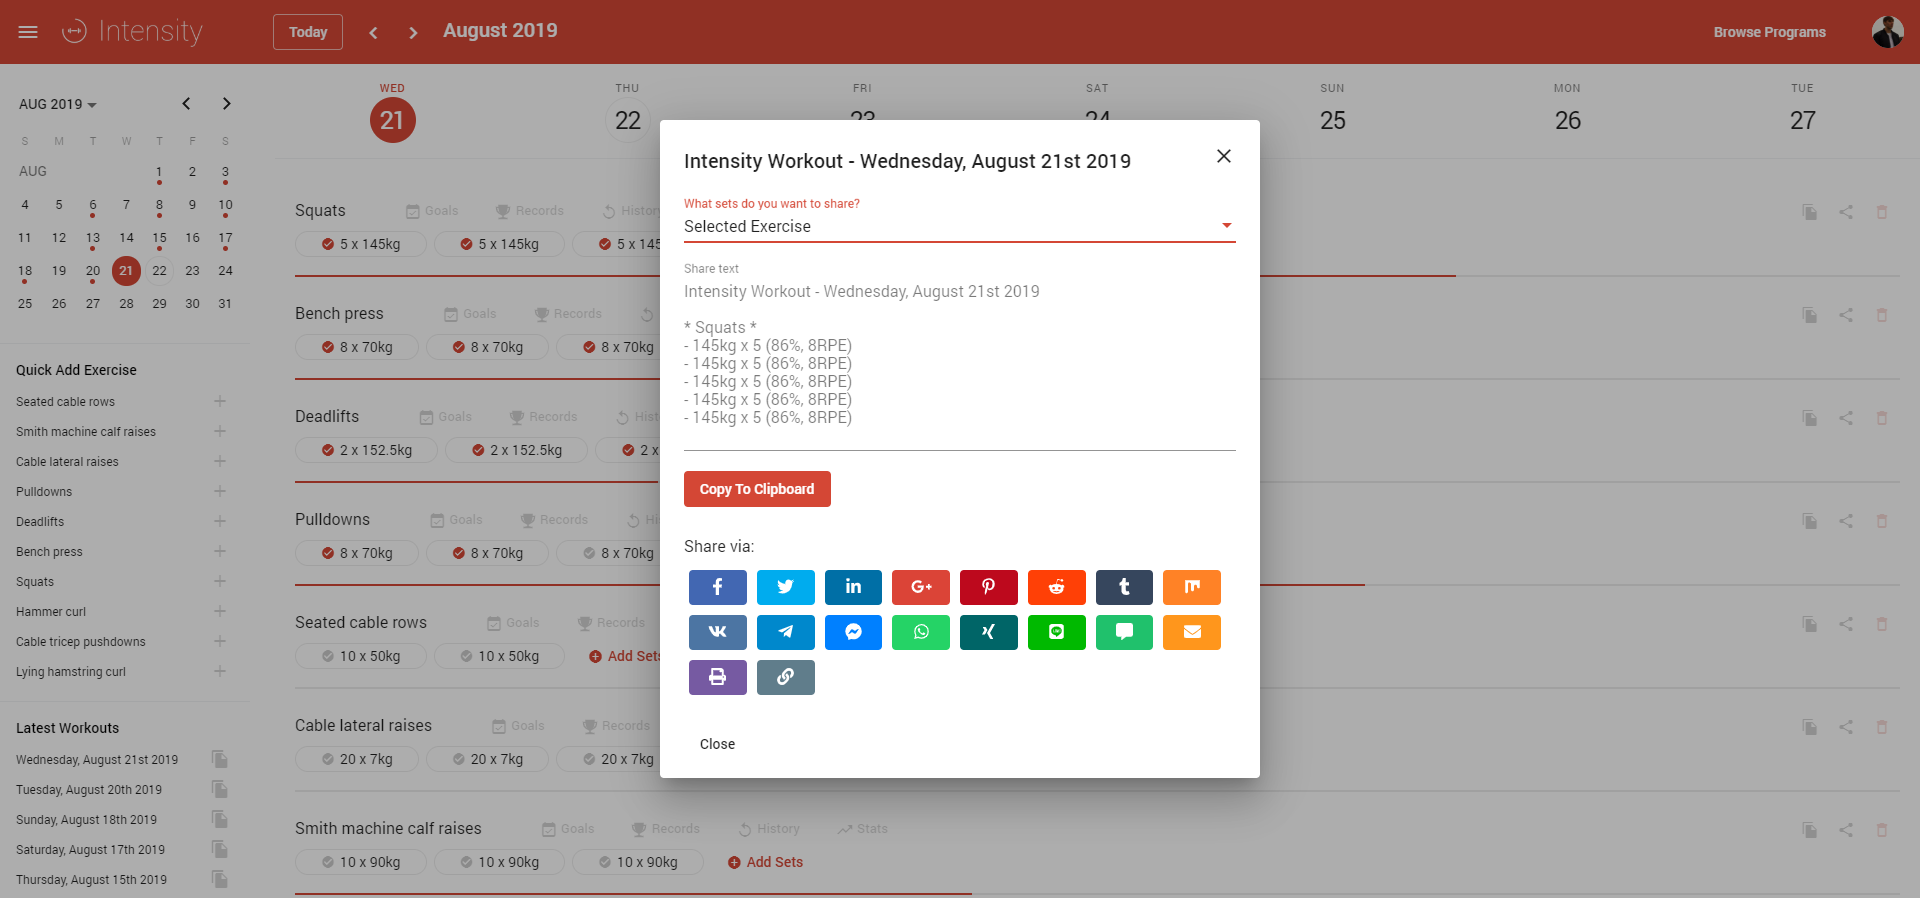The height and width of the screenshot is (898, 1920).
Task: Copy the Wednesday, August 21st 2019 workout
Action: pyautogui.click(x=220, y=760)
